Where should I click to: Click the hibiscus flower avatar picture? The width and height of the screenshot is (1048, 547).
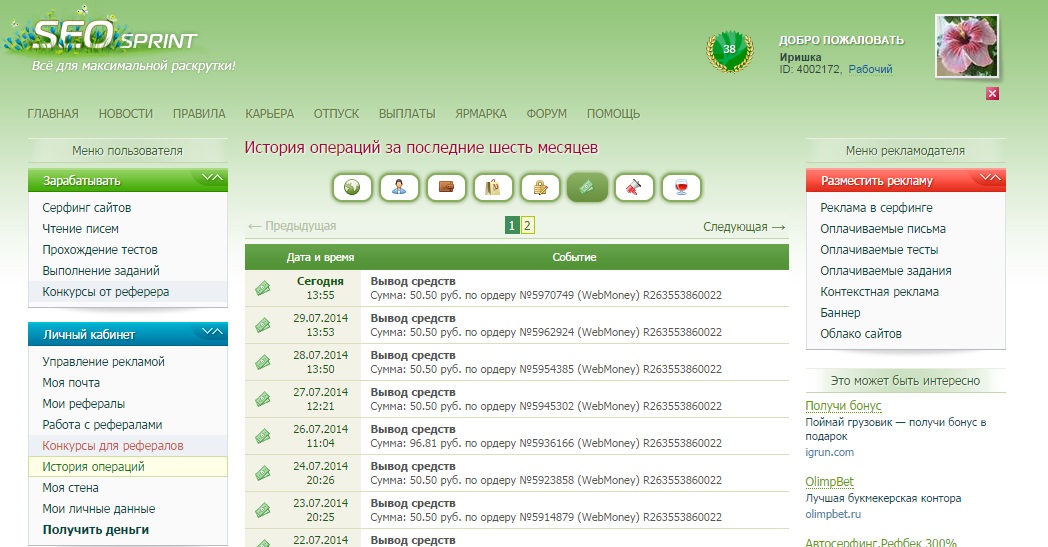click(967, 46)
